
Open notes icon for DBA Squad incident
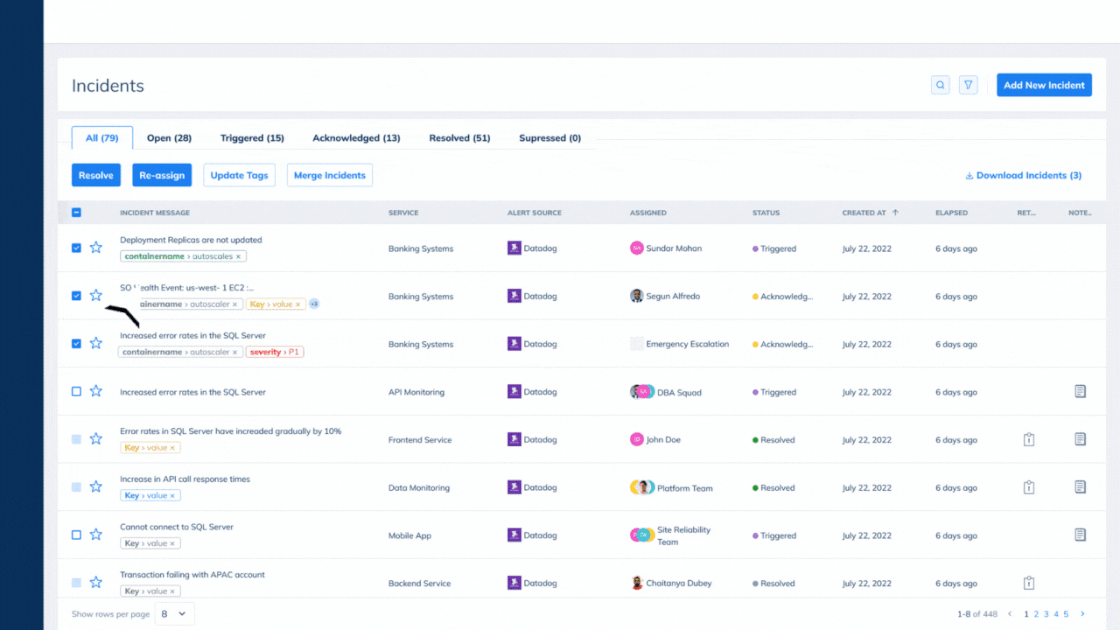(x=1080, y=391)
